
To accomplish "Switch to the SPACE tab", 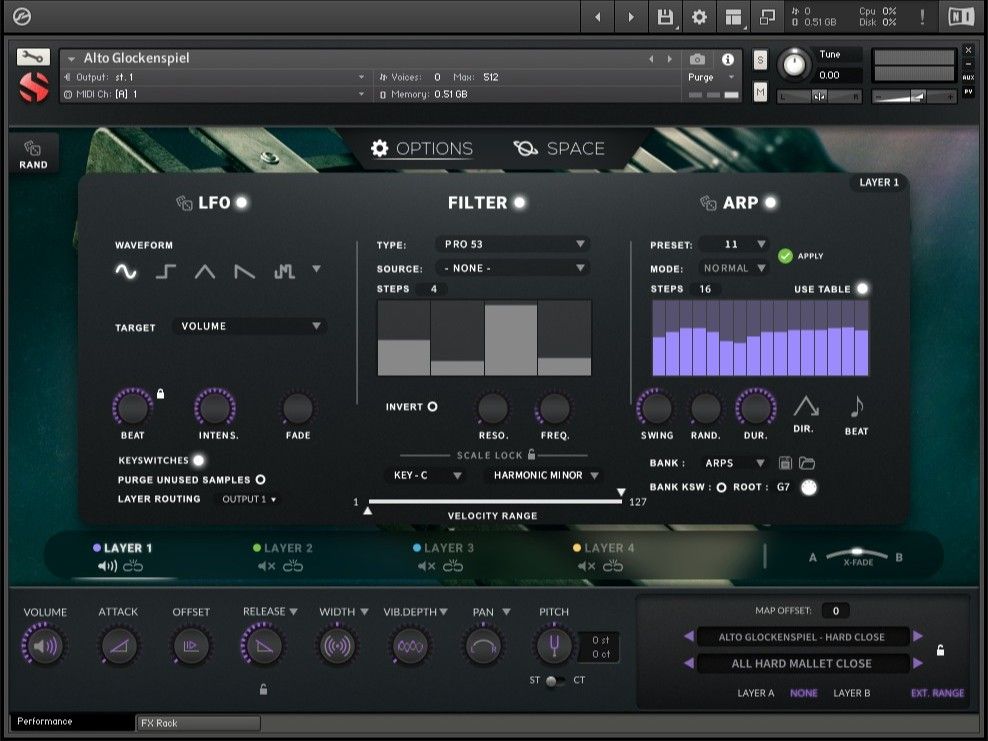I will (575, 148).
